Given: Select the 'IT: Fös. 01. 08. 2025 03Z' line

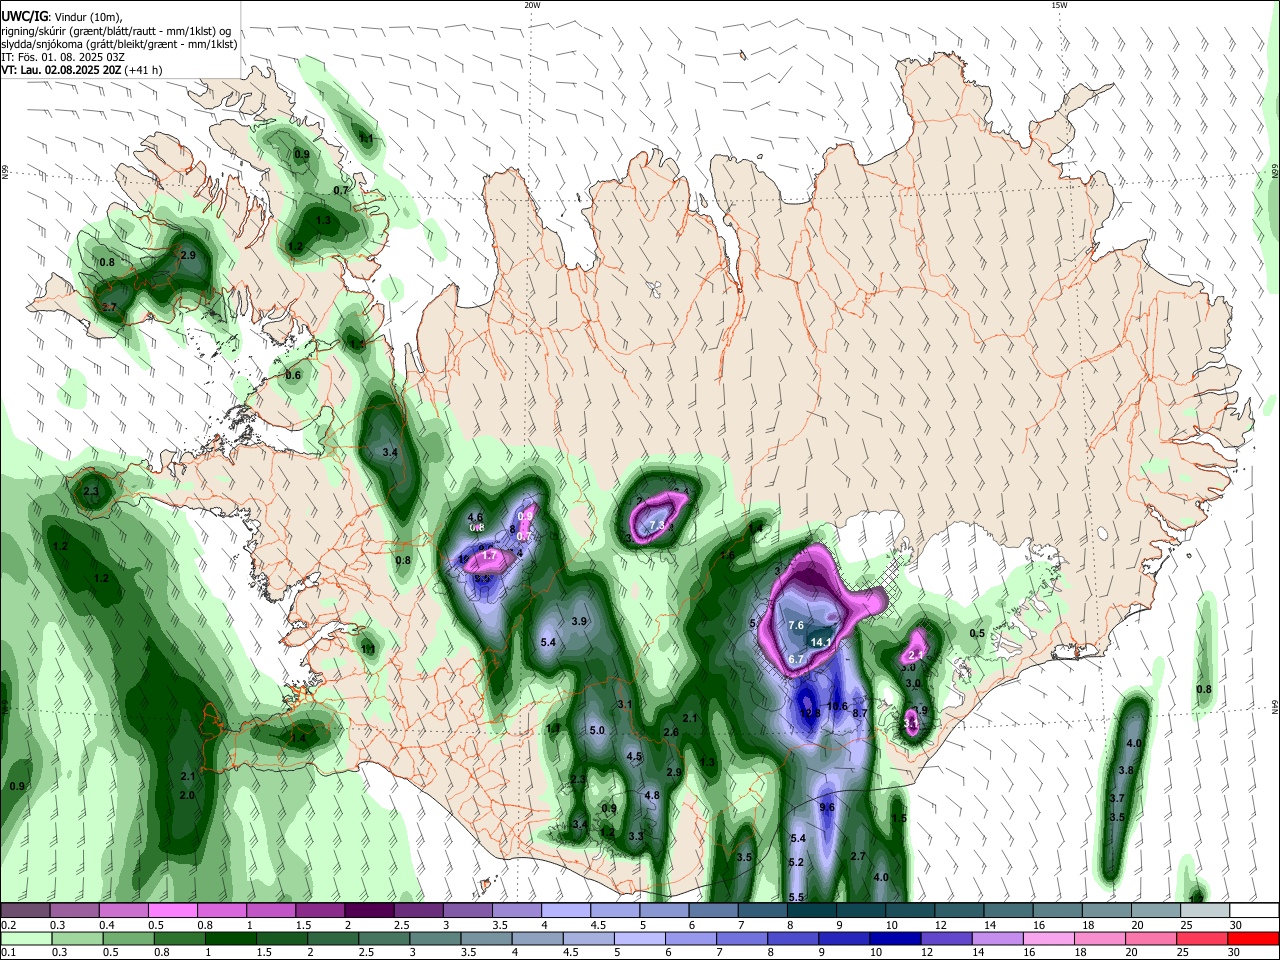Looking at the screenshot, I should tap(63, 57).
